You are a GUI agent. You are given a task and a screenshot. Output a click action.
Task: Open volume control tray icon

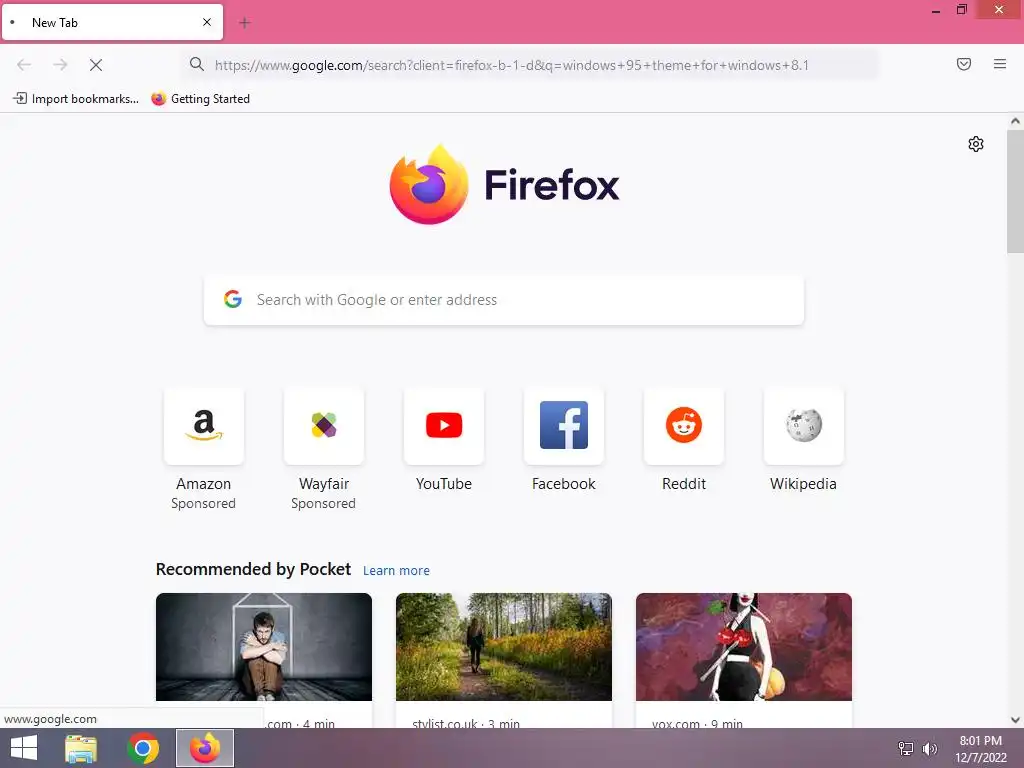click(x=929, y=748)
